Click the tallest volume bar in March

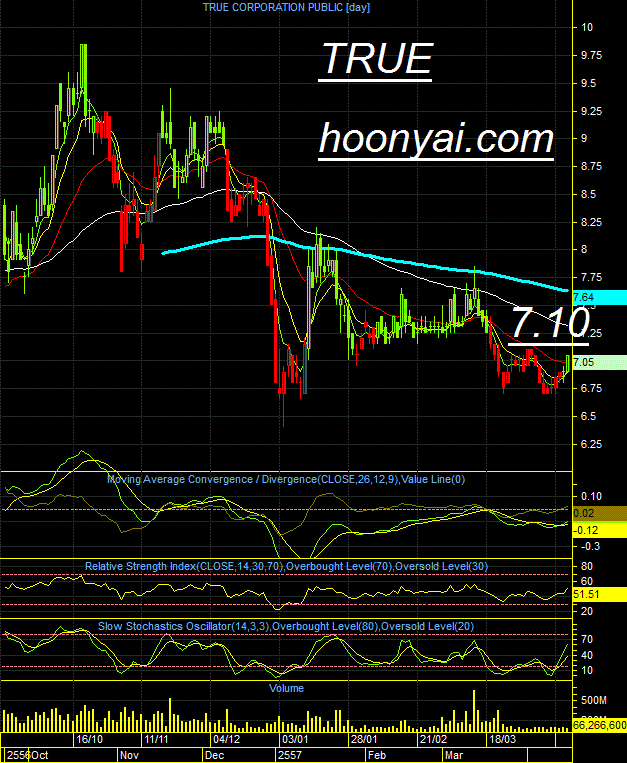click(x=474, y=711)
